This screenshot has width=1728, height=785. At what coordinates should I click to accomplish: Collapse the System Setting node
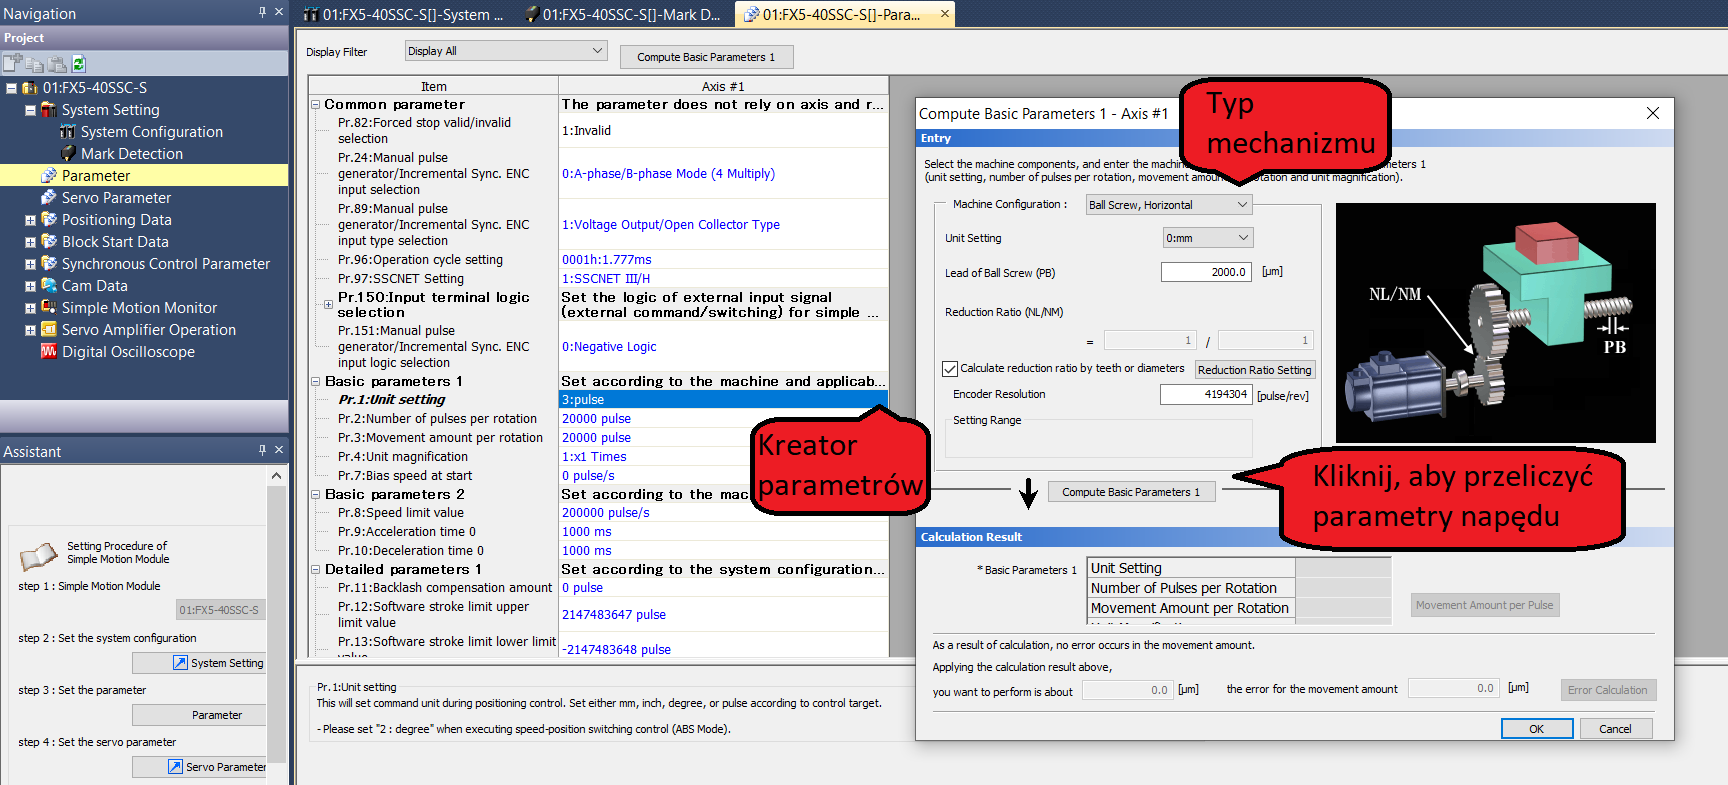click(30, 110)
